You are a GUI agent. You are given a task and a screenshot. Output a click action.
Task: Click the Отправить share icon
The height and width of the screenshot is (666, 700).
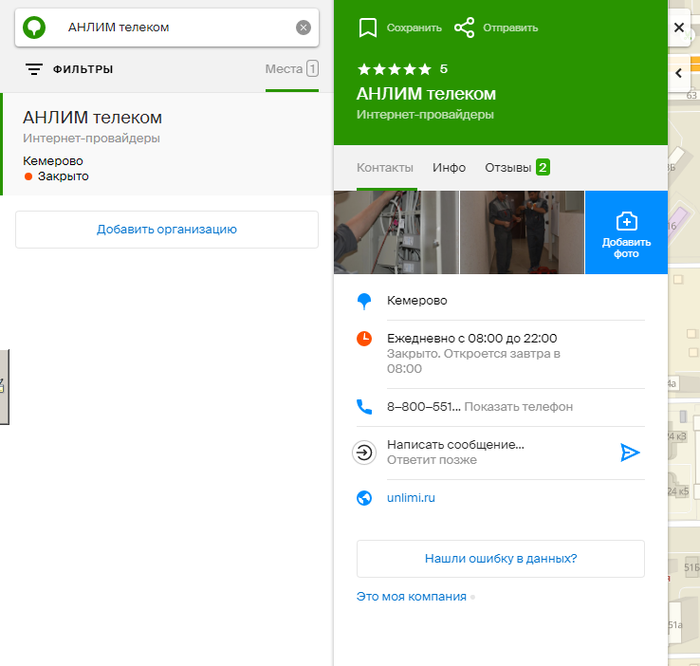click(x=464, y=27)
